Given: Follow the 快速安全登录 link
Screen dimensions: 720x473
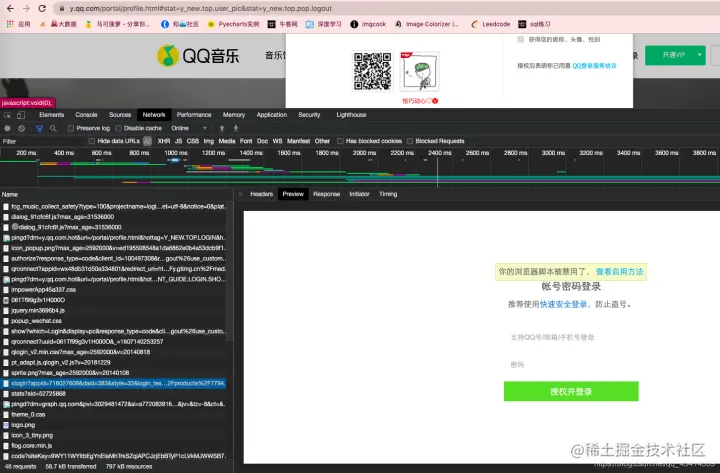Looking at the screenshot, I should 563,304.
